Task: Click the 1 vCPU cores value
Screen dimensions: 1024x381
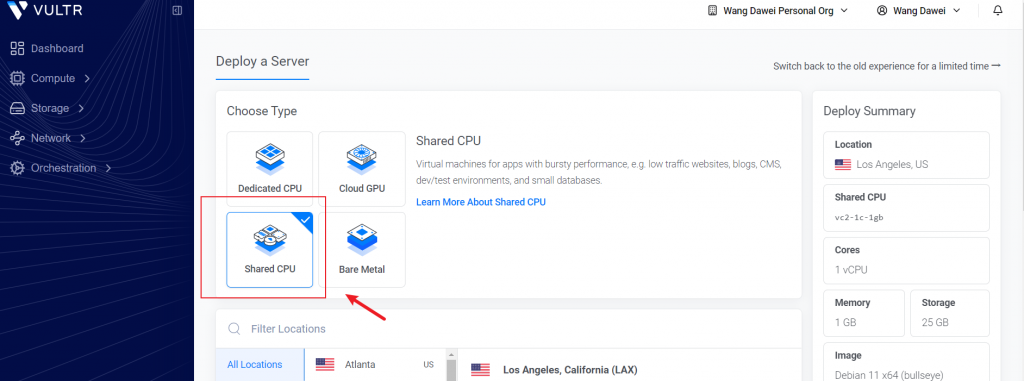Action: 851,270
